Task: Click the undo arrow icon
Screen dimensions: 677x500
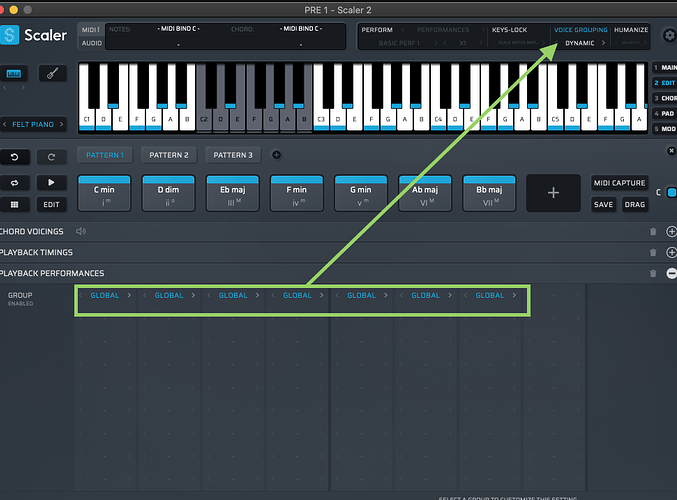Action: [x=14, y=157]
